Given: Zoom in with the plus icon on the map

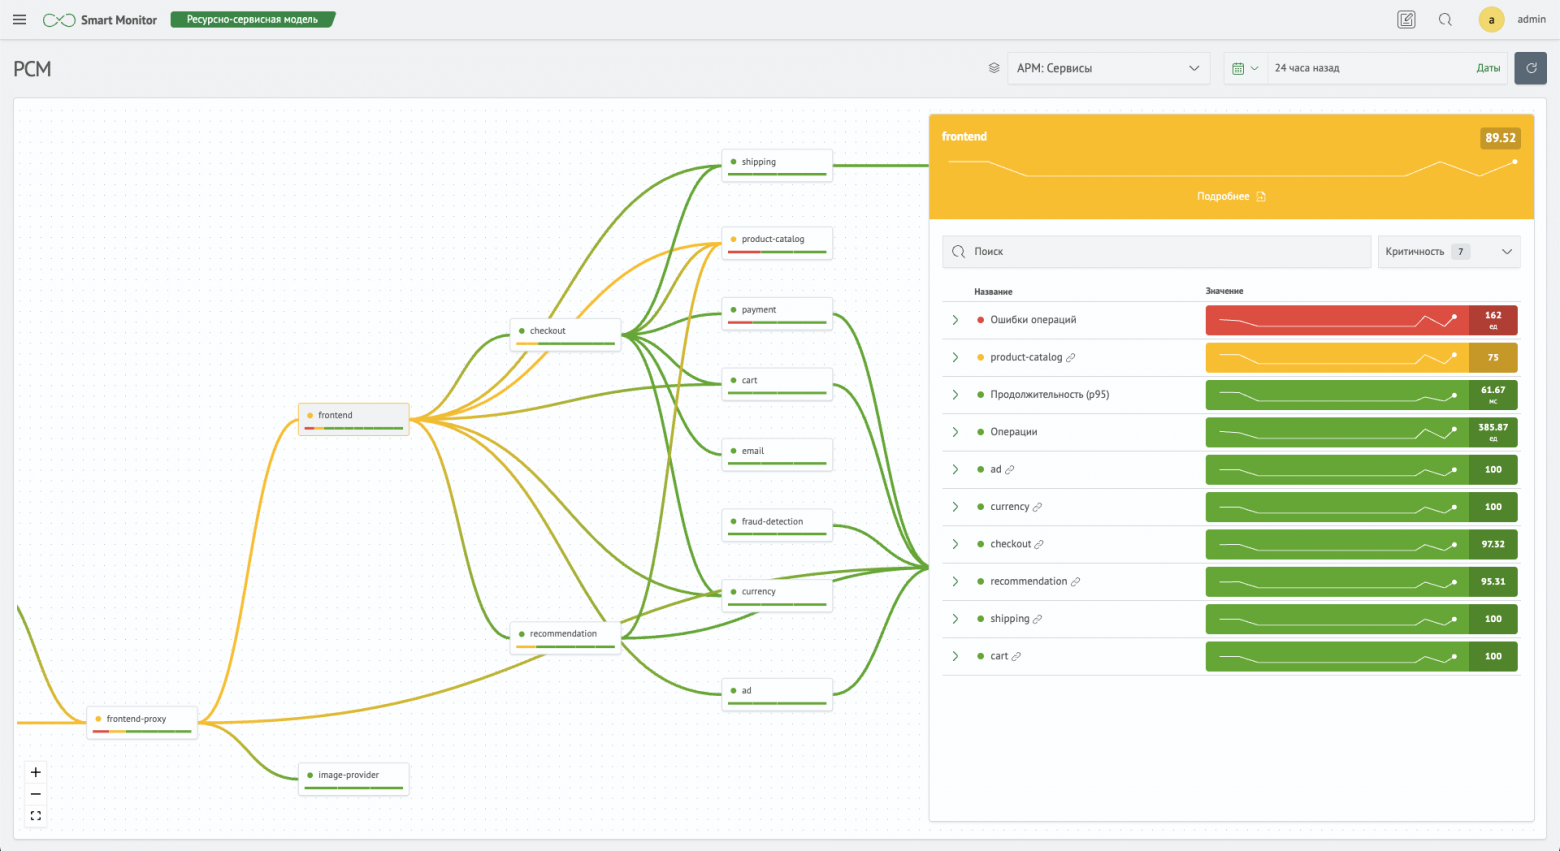Looking at the screenshot, I should [x=35, y=772].
